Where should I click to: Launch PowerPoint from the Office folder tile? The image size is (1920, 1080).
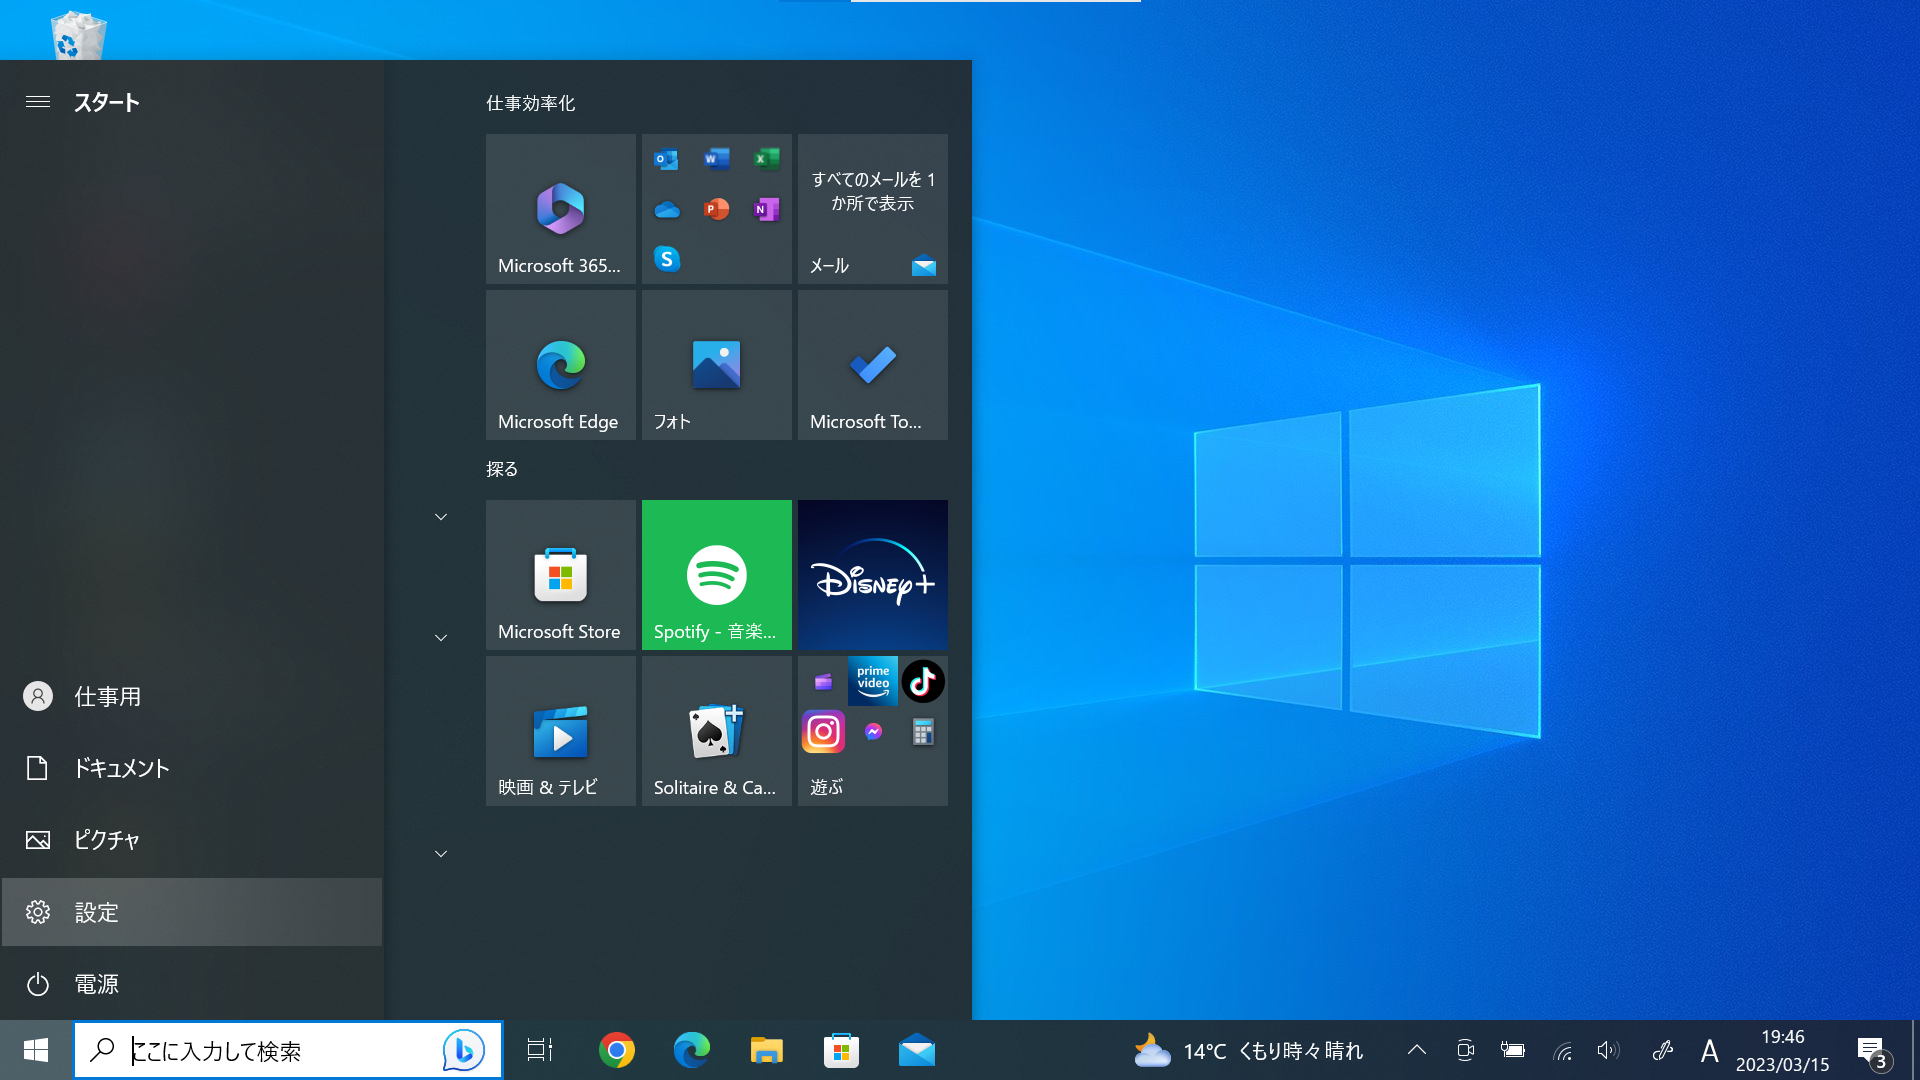click(x=716, y=209)
